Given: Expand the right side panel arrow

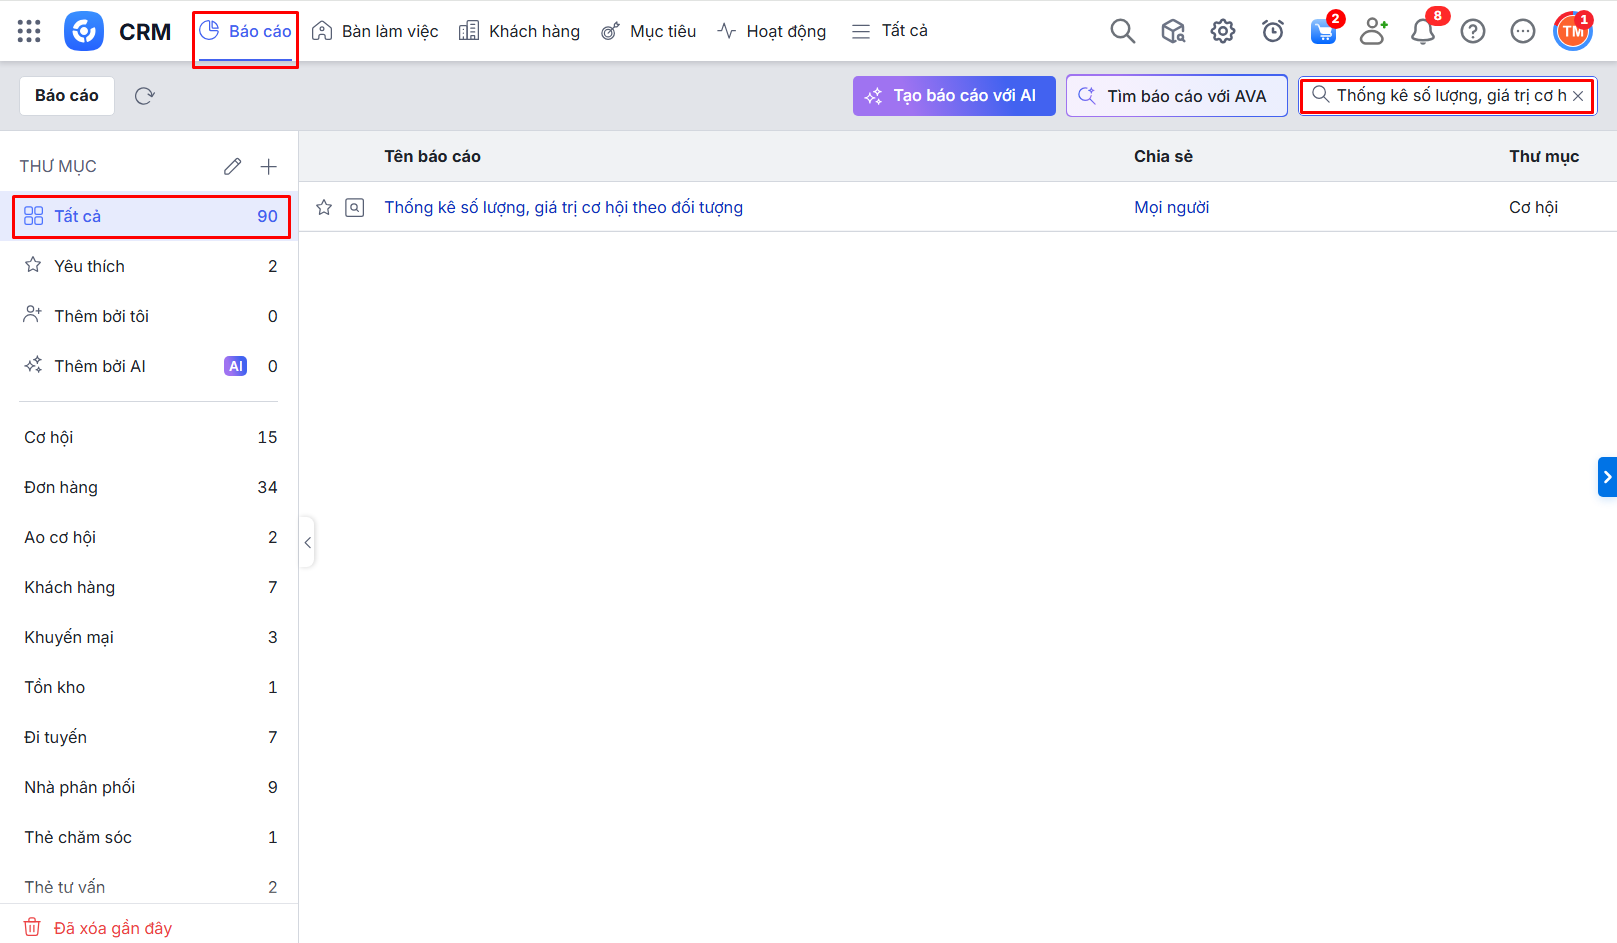Looking at the screenshot, I should [x=1607, y=477].
